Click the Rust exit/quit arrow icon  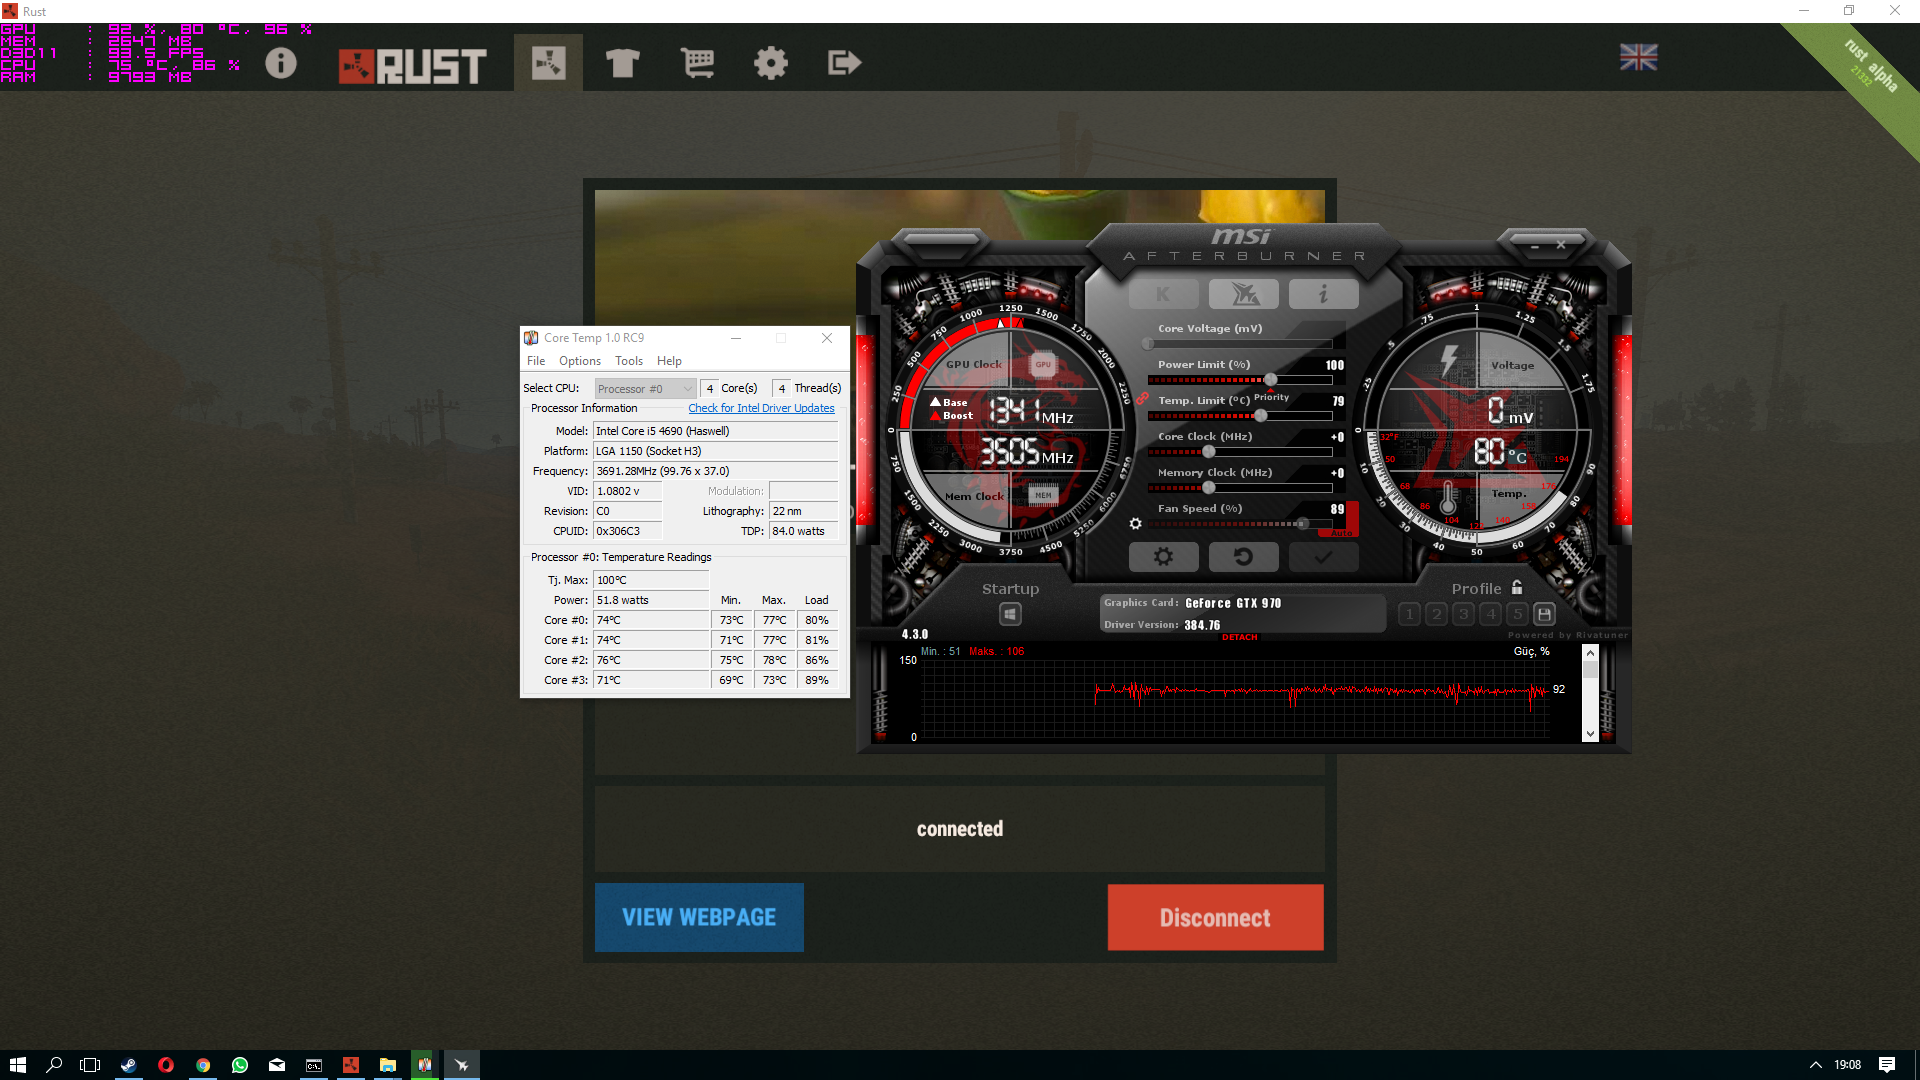[844, 63]
